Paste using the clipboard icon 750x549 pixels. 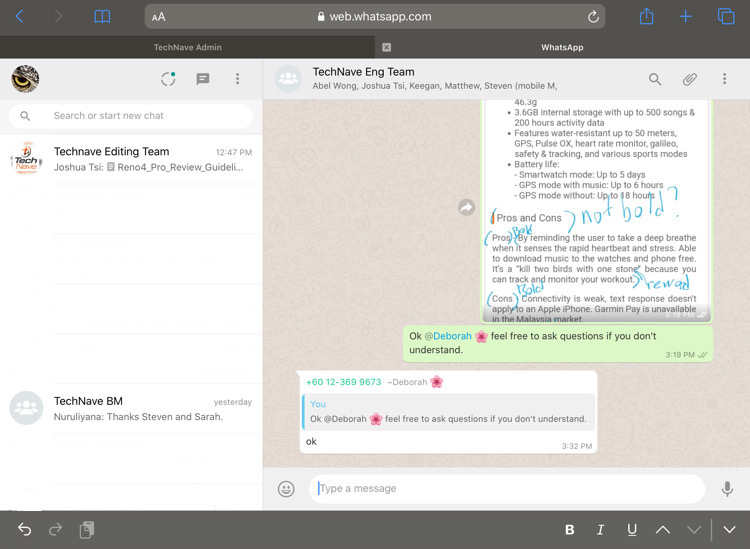(87, 529)
